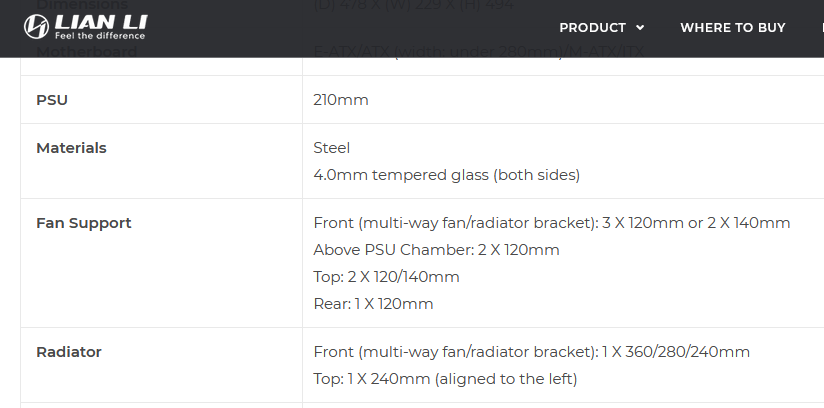Image resolution: width=824 pixels, height=408 pixels.
Task: Click the Top 1 X 240mm radiator line
Action: 445,379
